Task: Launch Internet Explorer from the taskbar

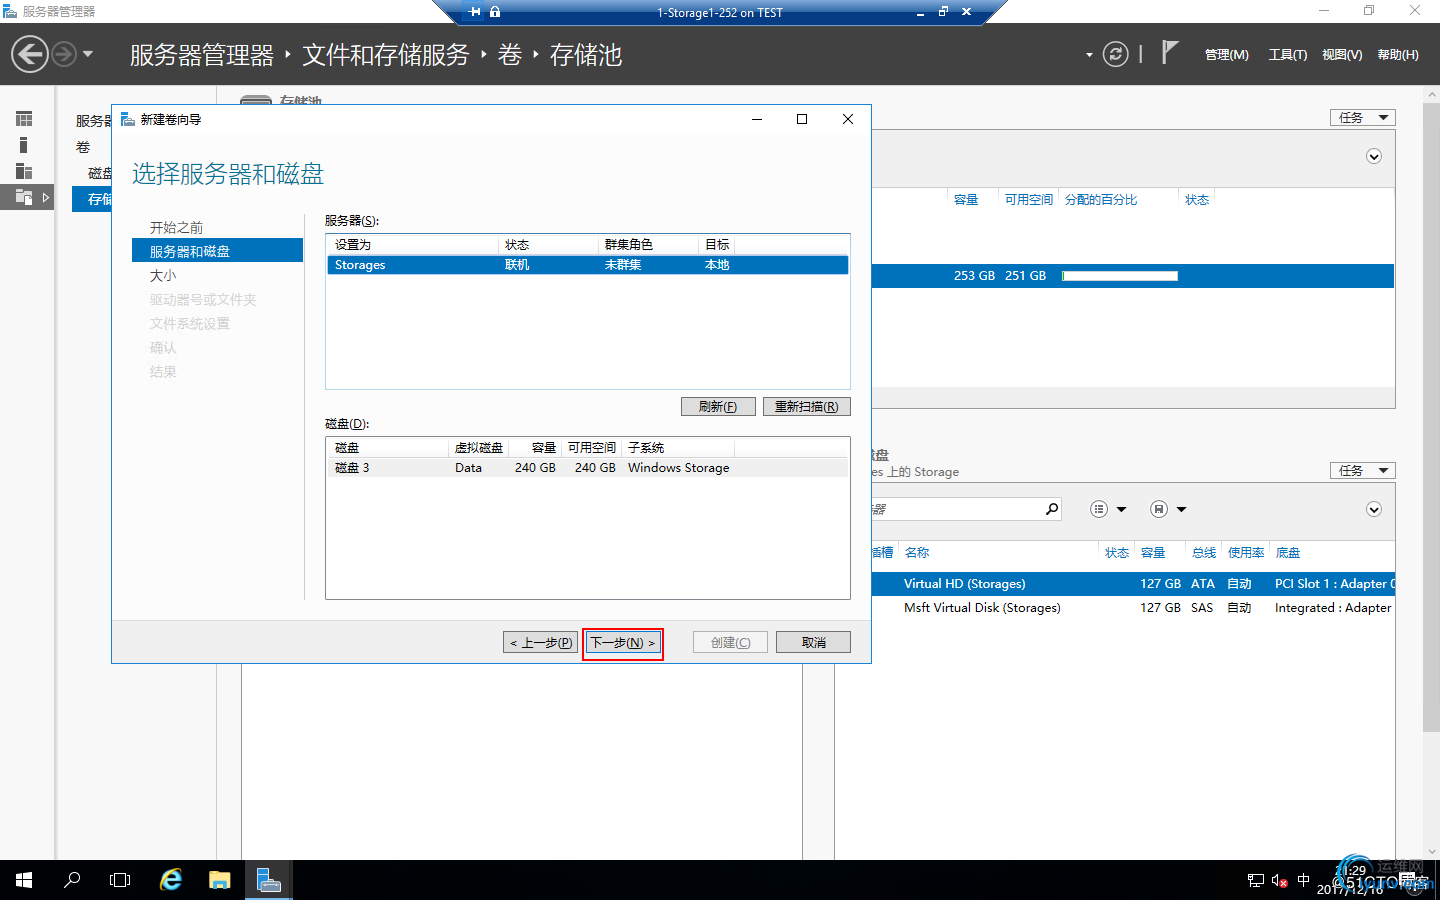Action: pyautogui.click(x=171, y=880)
